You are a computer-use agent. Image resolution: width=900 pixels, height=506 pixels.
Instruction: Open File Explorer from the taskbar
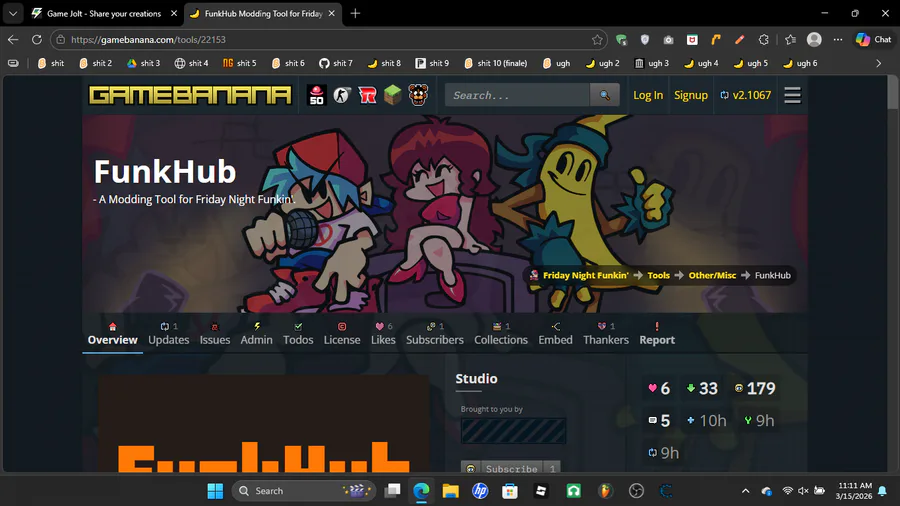[x=451, y=491]
